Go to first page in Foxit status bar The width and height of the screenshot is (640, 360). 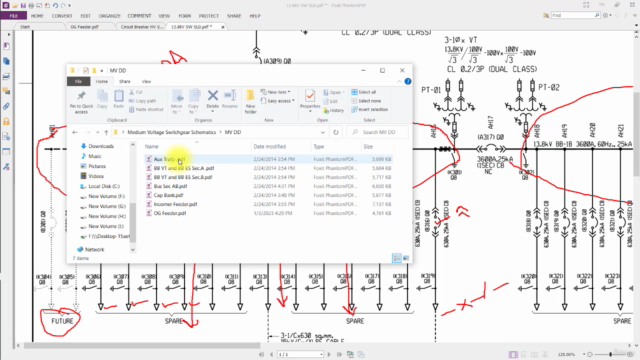[261, 354]
